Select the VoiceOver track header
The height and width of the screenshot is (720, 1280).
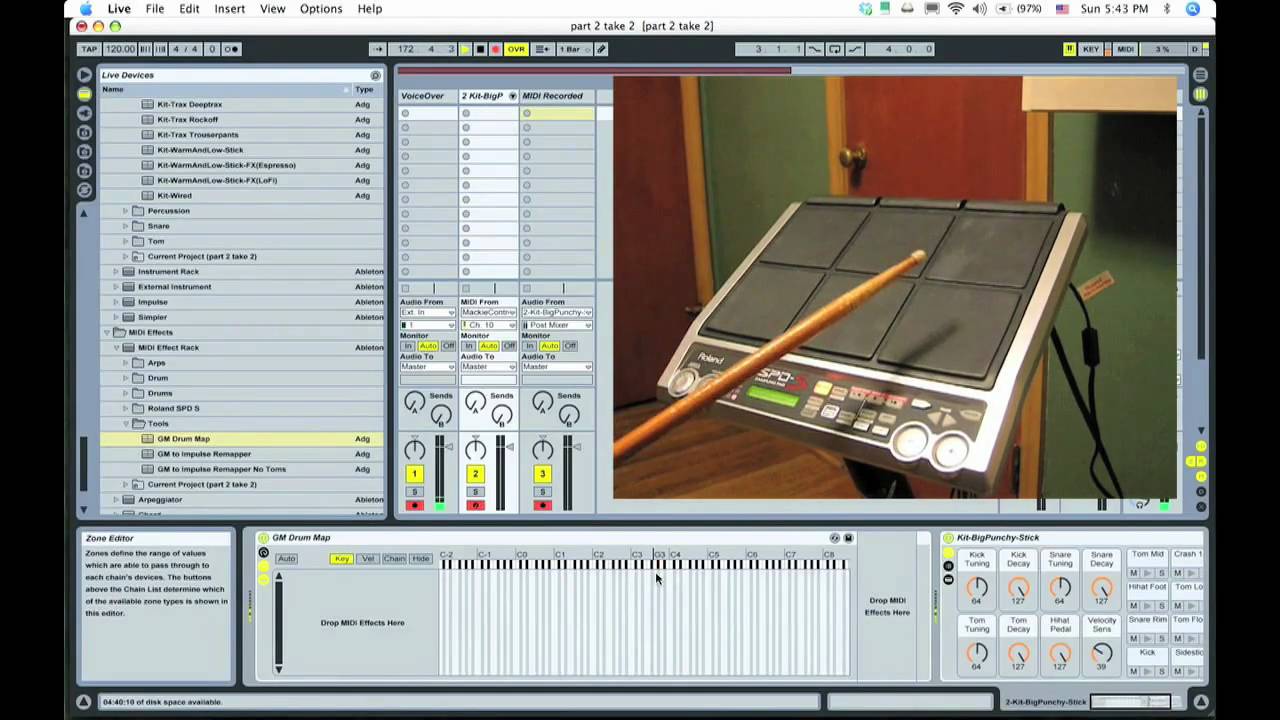point(427,96)
